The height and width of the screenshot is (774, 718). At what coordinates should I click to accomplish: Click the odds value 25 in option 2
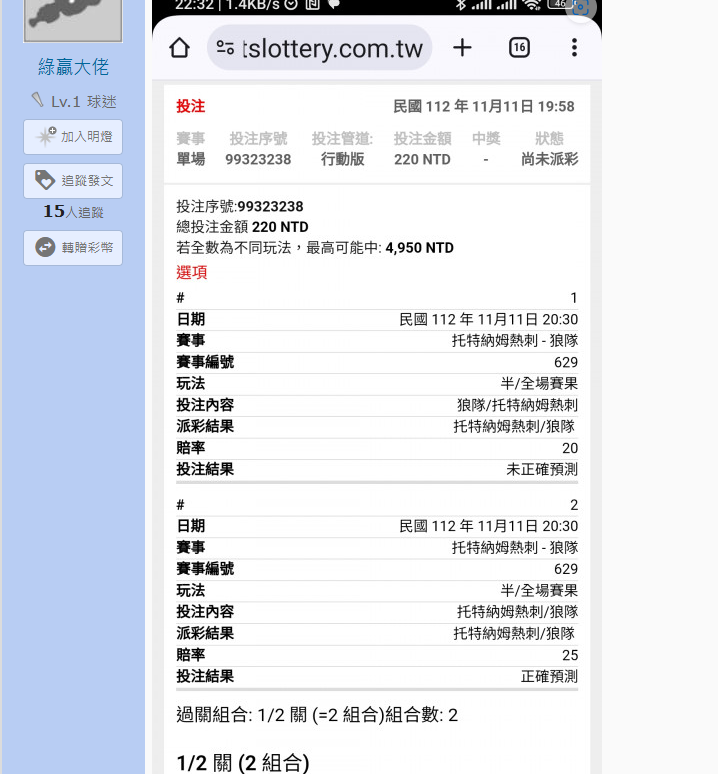click(x=570, y=655)
